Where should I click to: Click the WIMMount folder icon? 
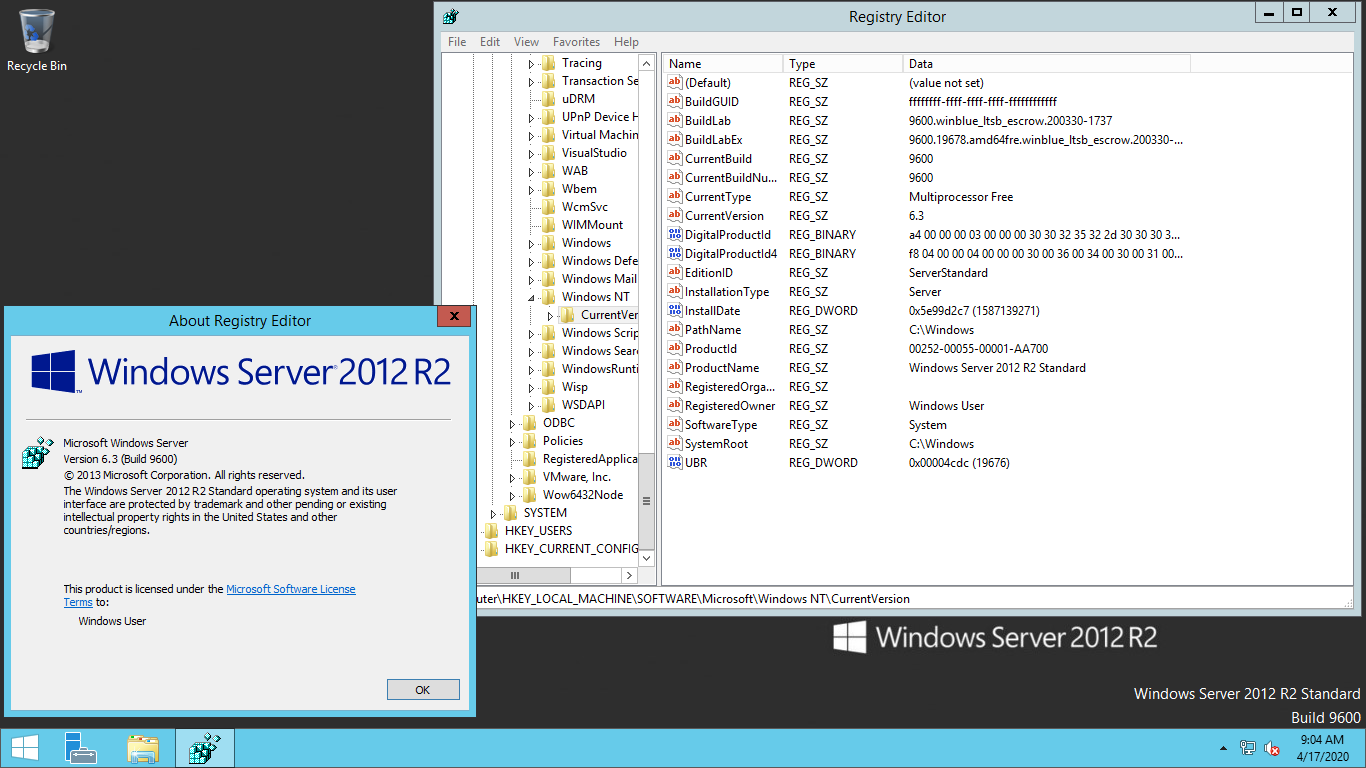pyautogui.click(x=548, y=225)
